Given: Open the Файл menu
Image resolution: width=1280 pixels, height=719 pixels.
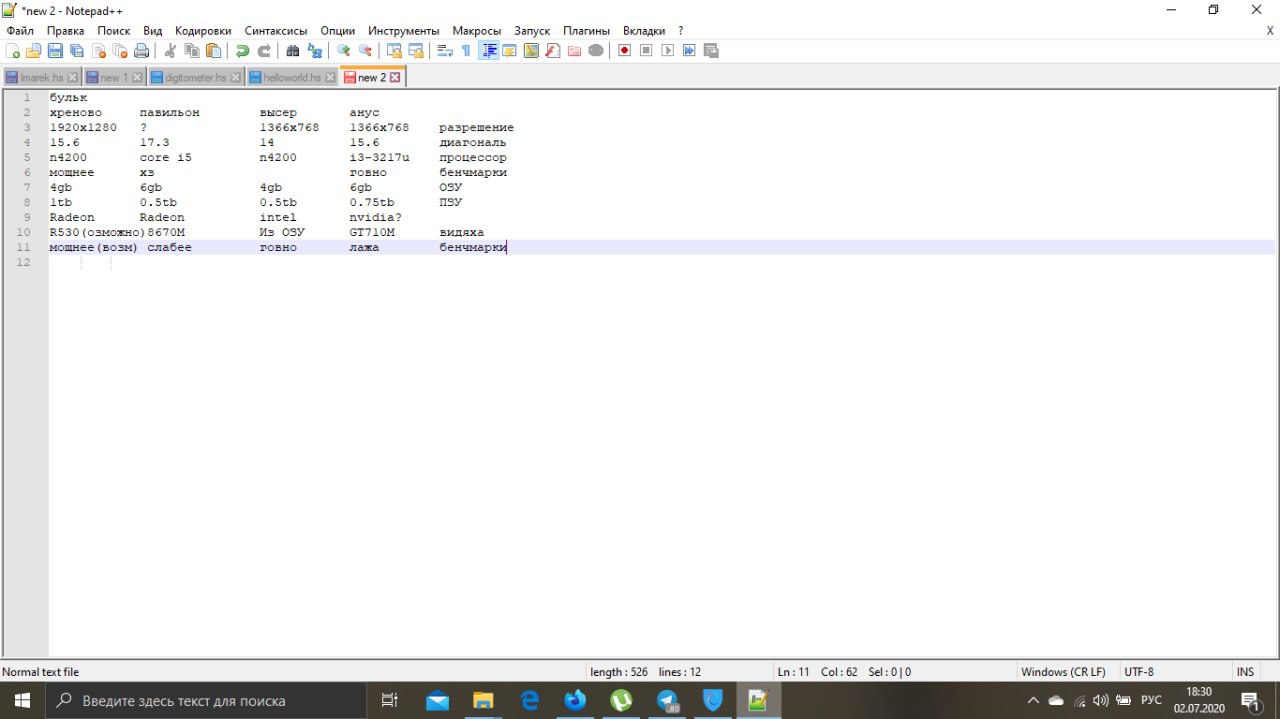Looking at the screenshot, I should click(20, 31).
